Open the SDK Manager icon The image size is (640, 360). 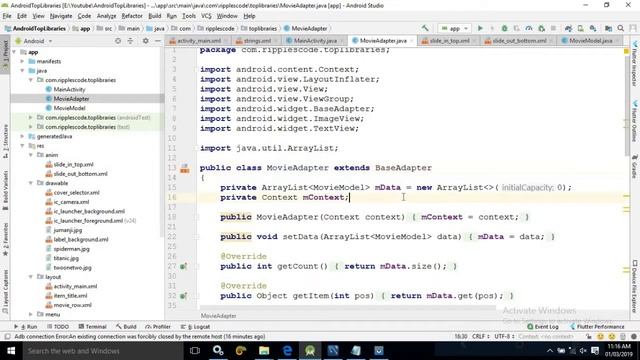pyautogui.click(x=593, y=28)
